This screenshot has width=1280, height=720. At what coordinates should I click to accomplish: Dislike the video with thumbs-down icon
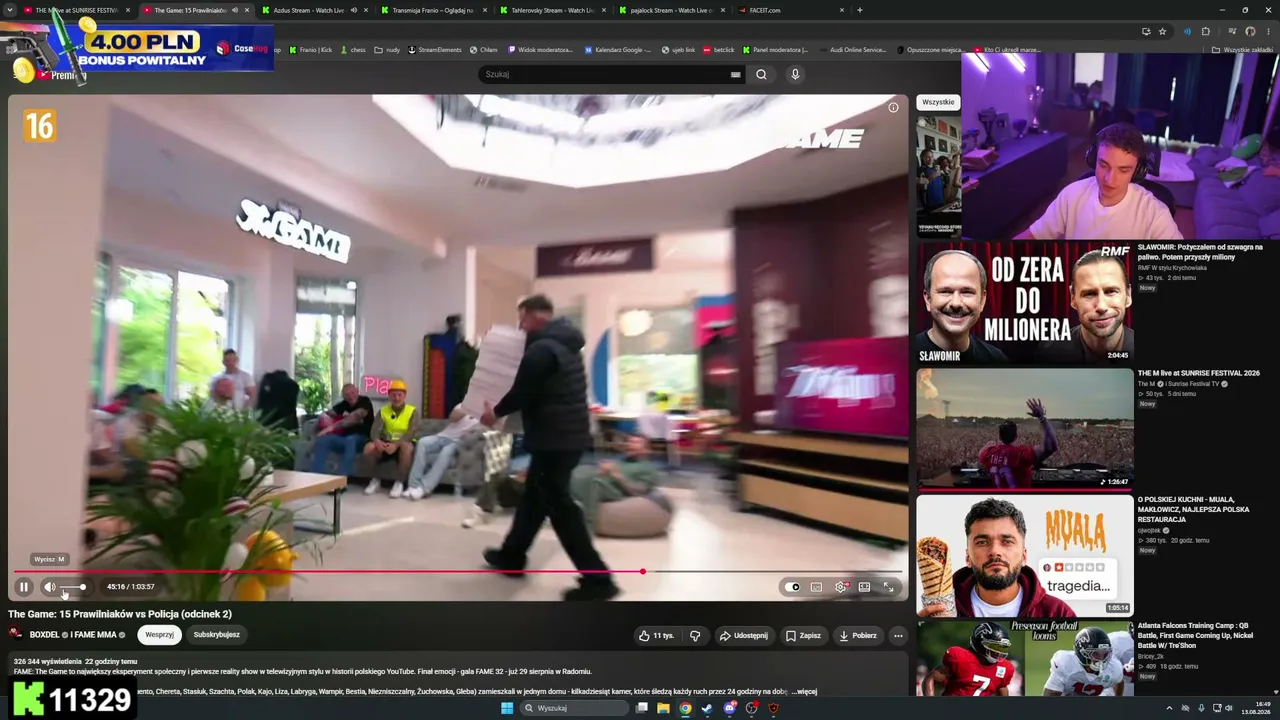695,635
